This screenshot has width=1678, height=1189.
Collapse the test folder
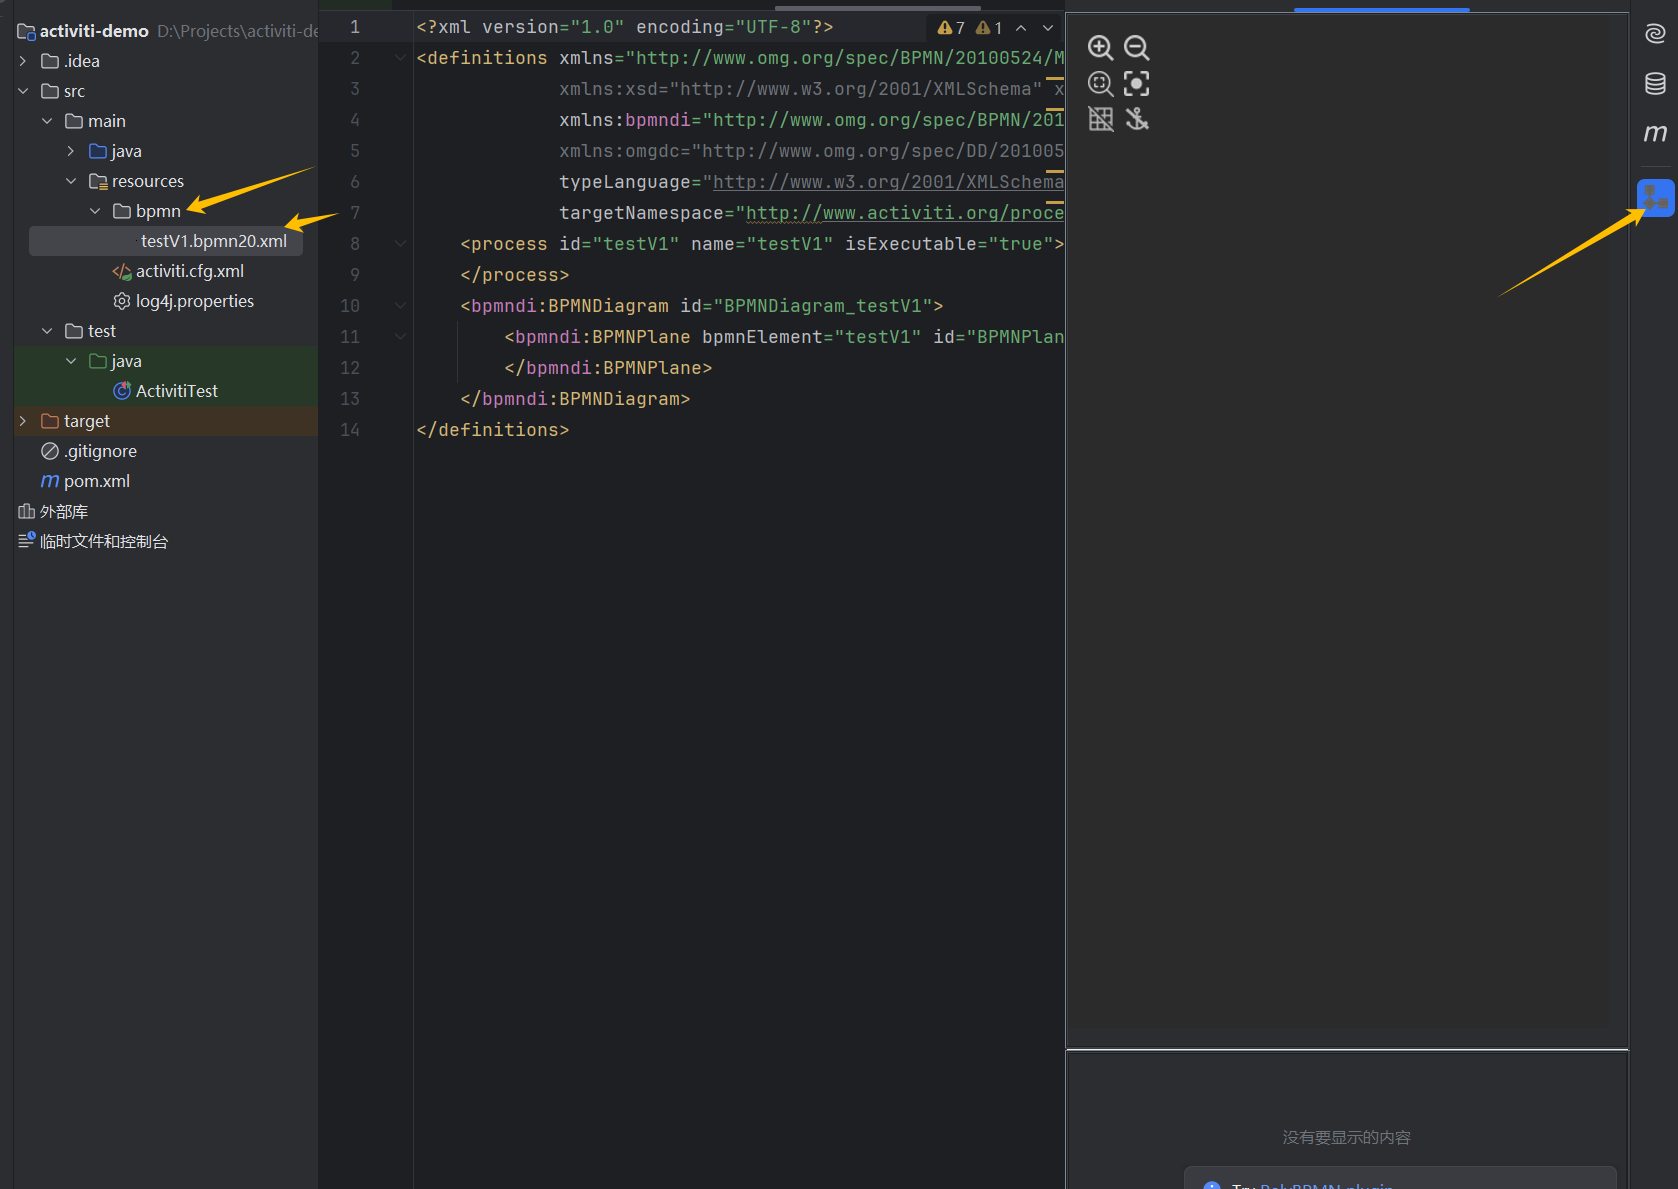(47, 331)
